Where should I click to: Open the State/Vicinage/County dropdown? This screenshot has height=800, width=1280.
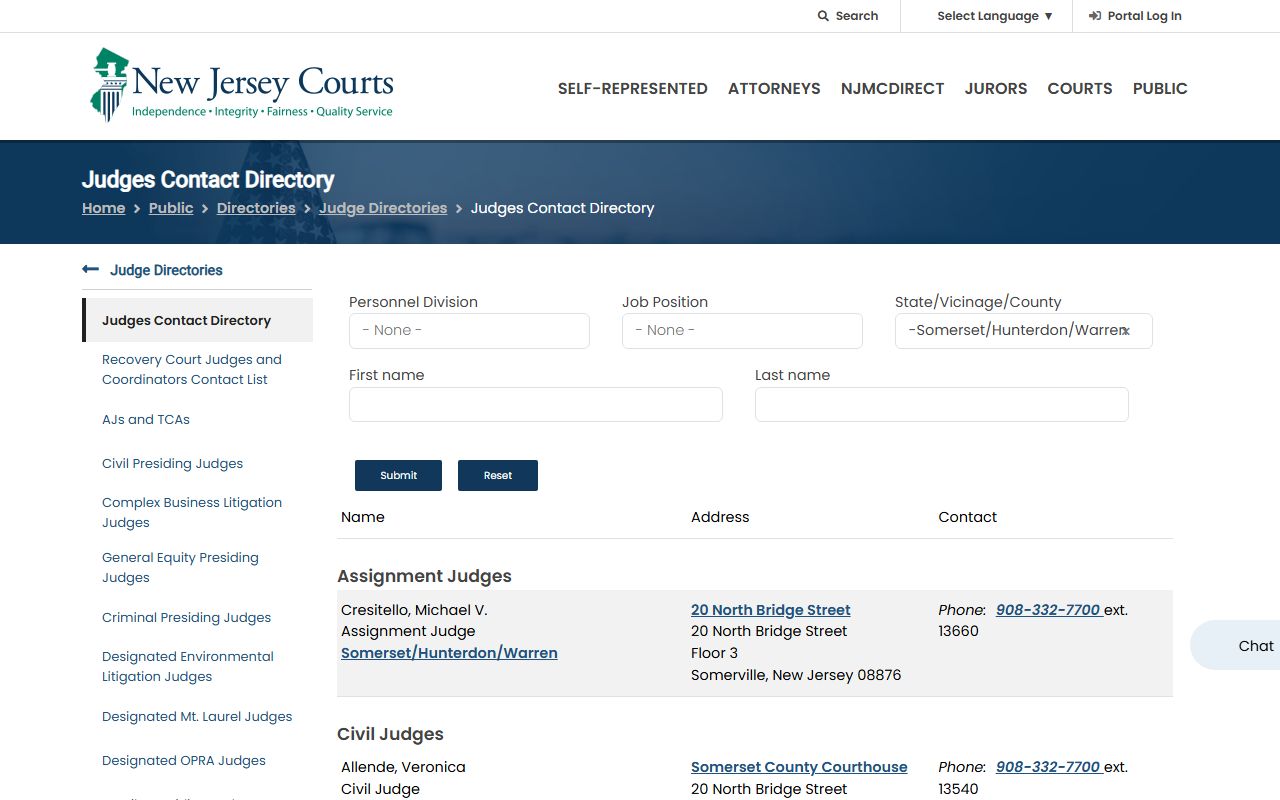pos(1023,331)
